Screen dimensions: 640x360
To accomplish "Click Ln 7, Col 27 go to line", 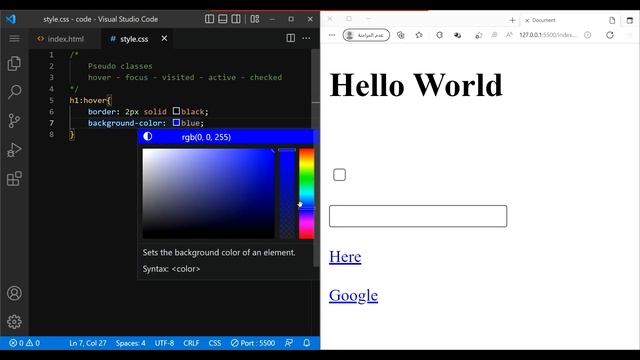I will [x=88, y=343].
